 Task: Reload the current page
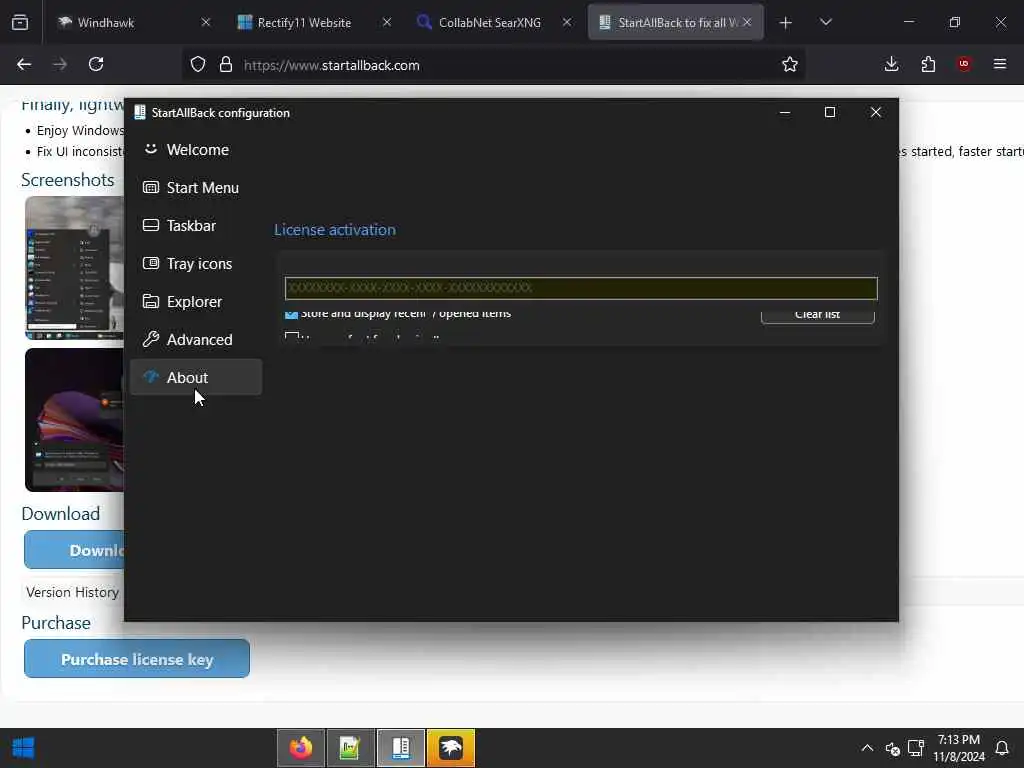pos(96,64)
